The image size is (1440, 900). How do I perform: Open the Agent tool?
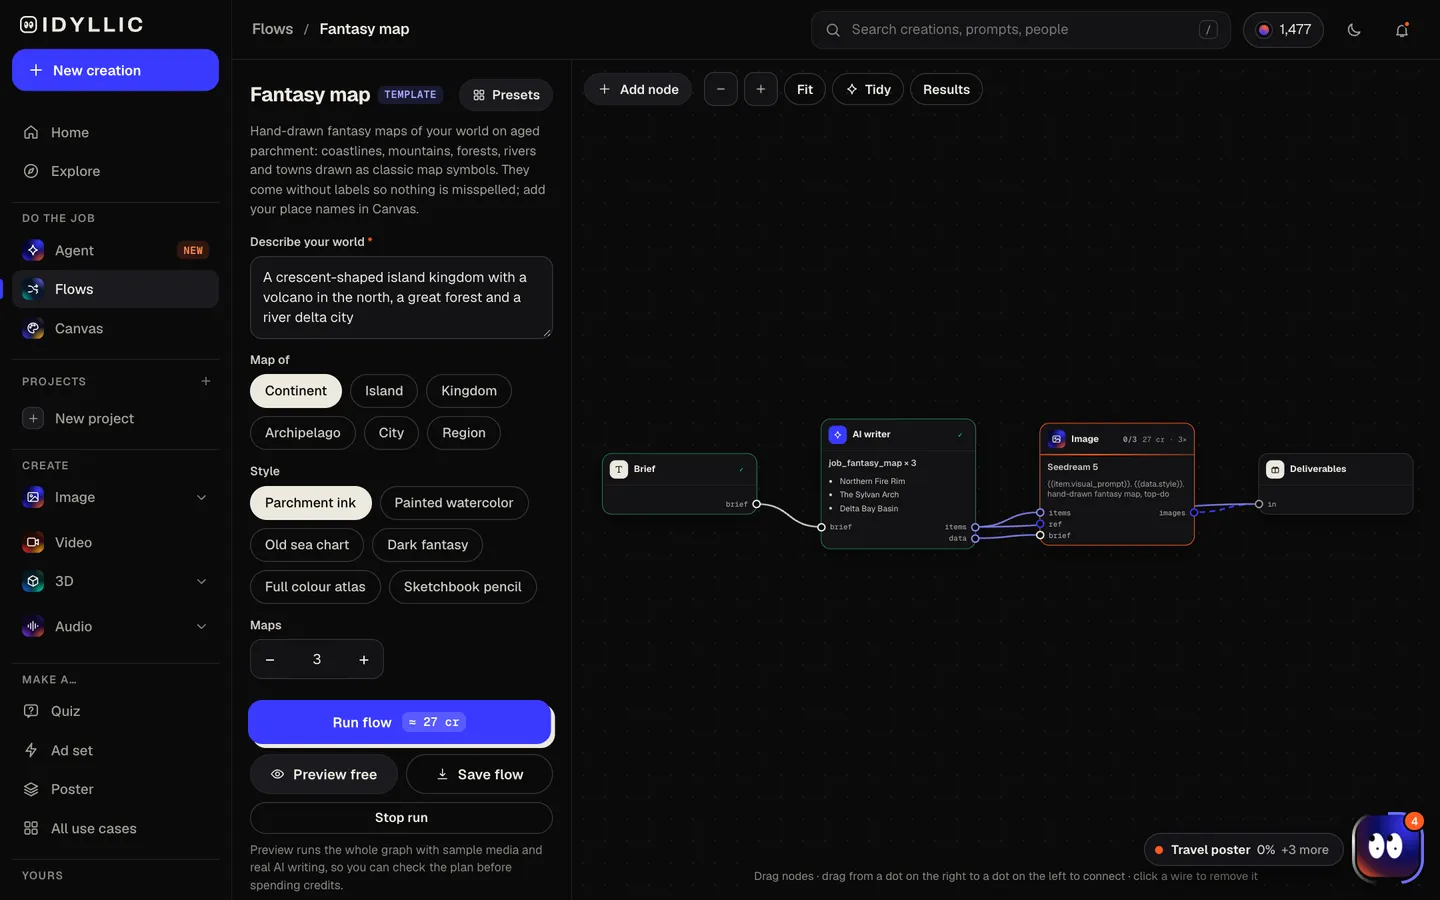click(x=115, y=250)
